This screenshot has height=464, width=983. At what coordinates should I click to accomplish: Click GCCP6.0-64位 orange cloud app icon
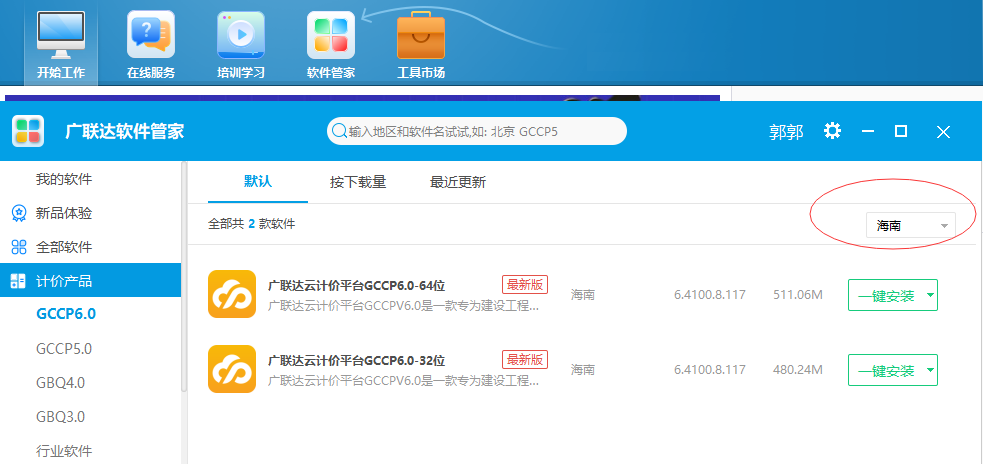tap(232, 294)
